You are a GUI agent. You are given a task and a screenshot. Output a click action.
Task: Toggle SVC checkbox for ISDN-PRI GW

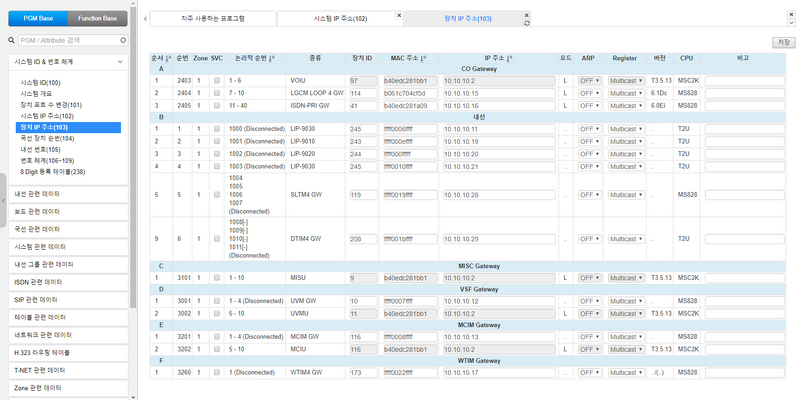217,106
